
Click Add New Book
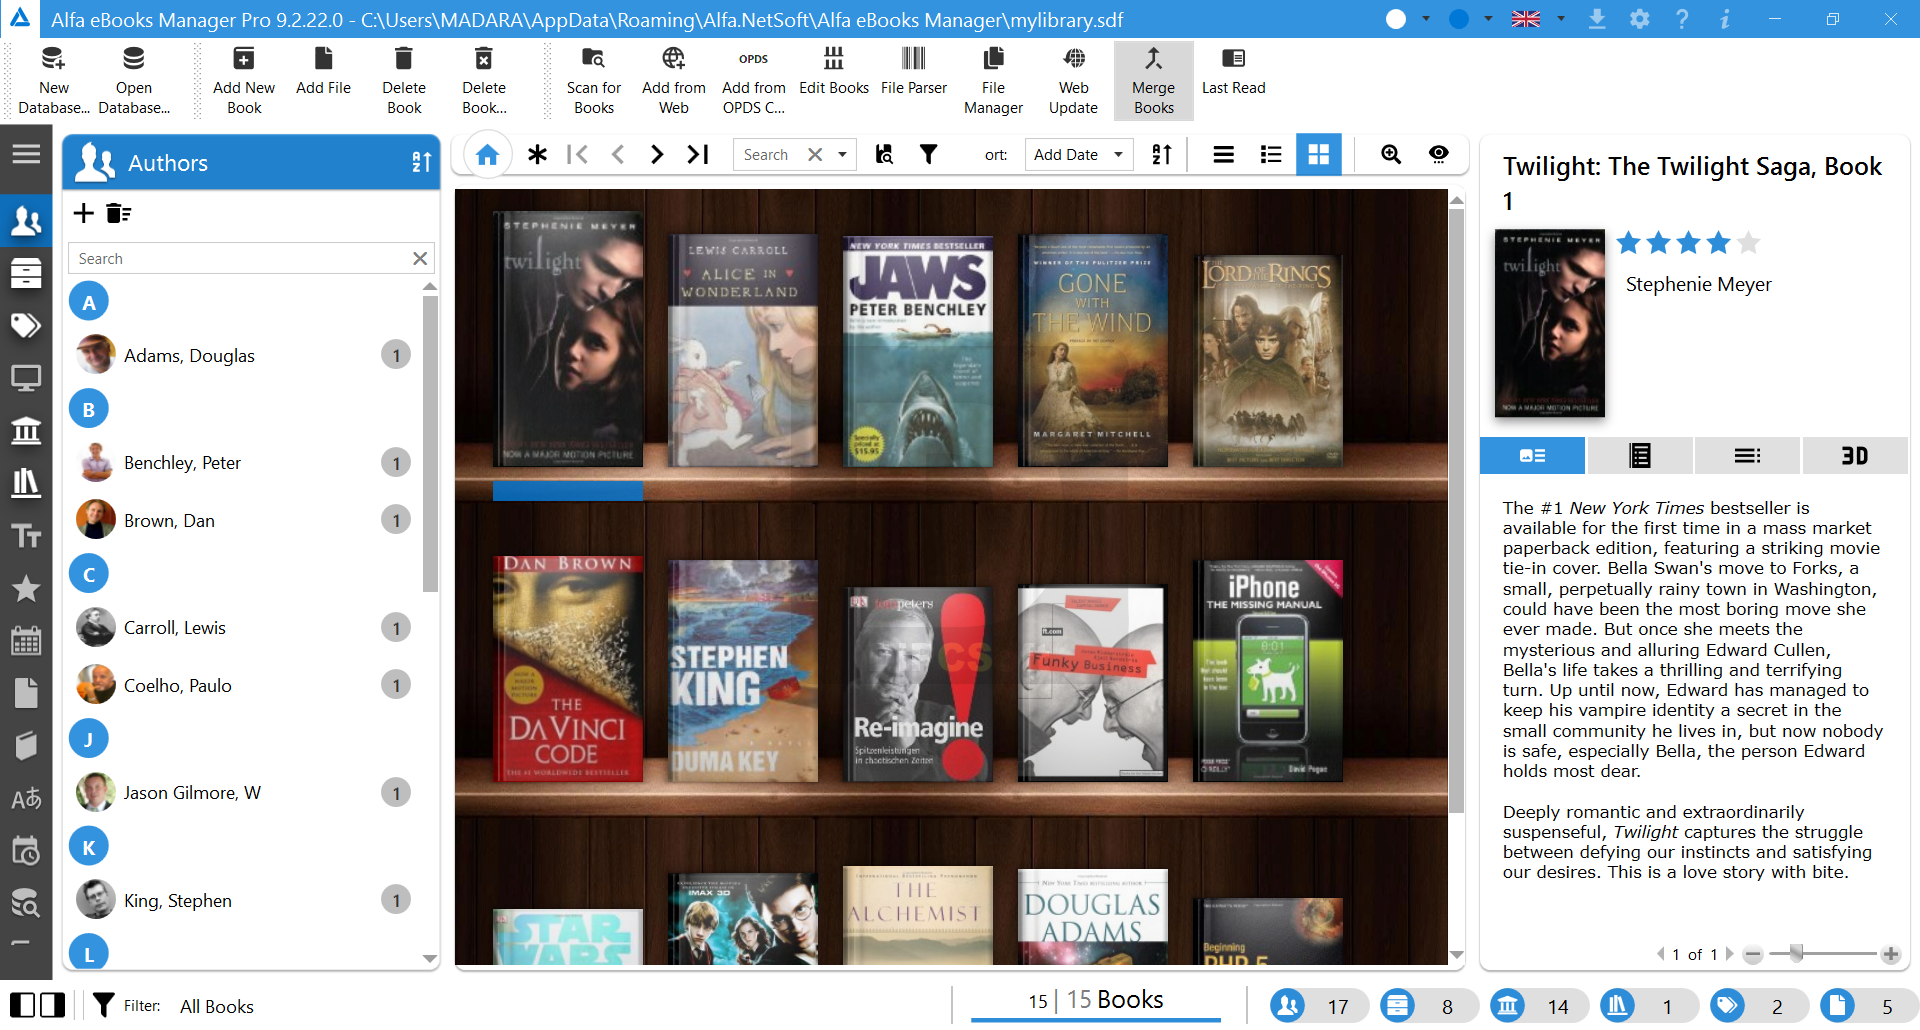(x=244, y=80)
